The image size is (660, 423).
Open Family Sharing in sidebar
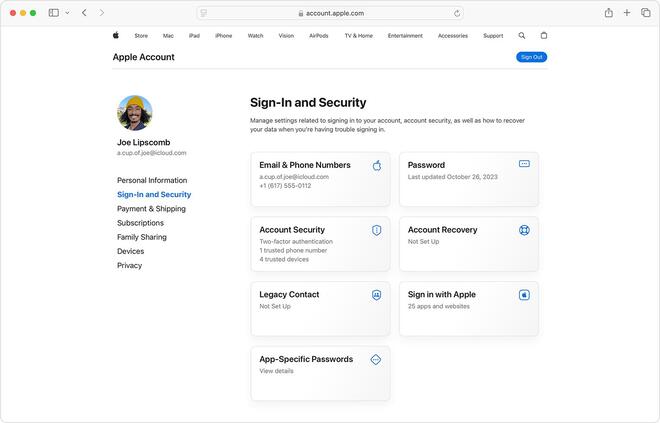(142, 237)
